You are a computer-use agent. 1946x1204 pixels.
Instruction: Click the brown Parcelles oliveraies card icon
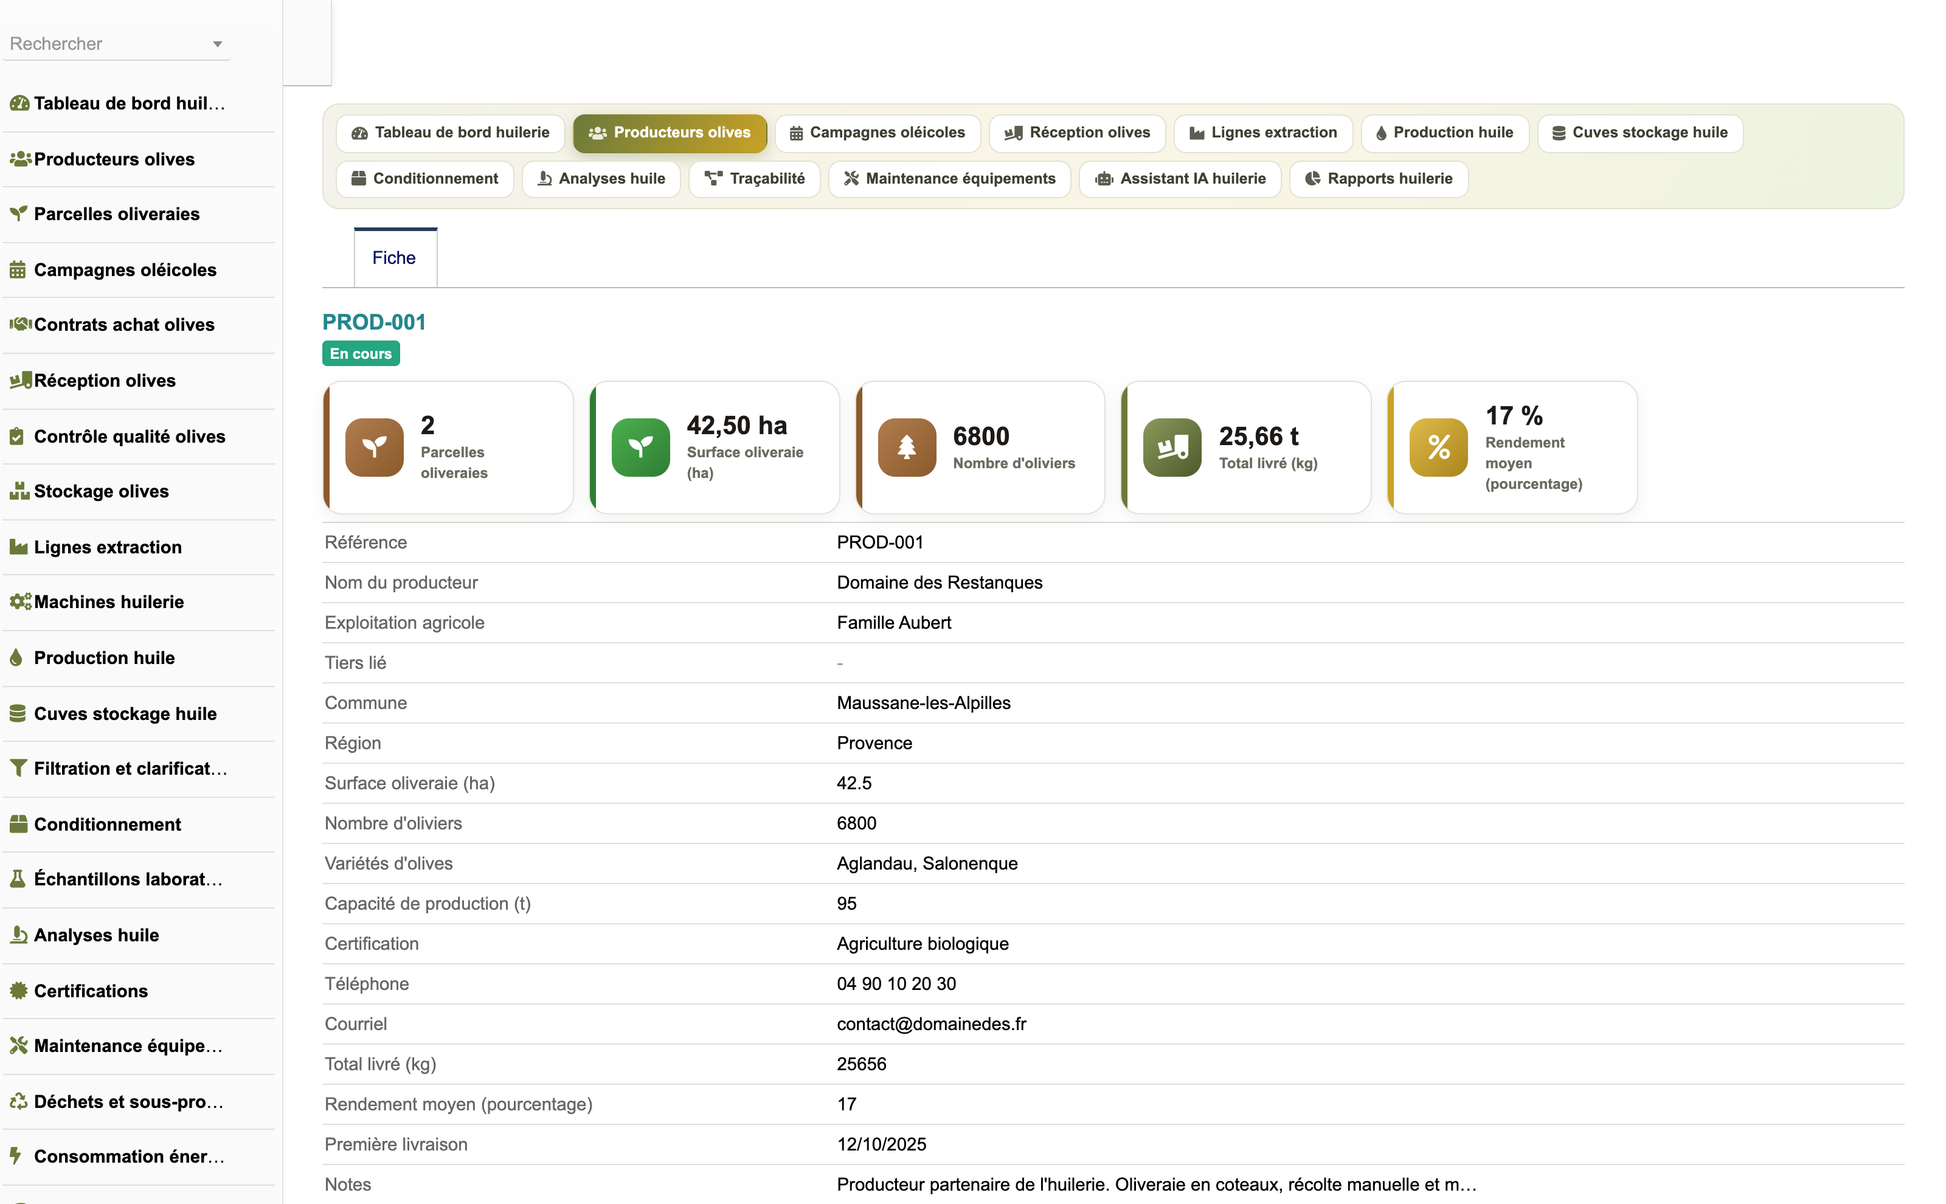374,447
